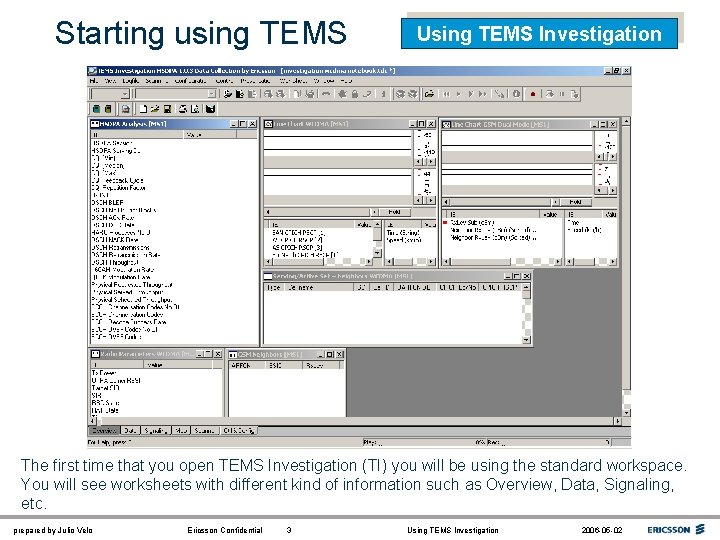This screenshot has width=720, height=540.
Task: Select the DSCH BLER row in HSDPA Analysis
Action: pos(107,202)
